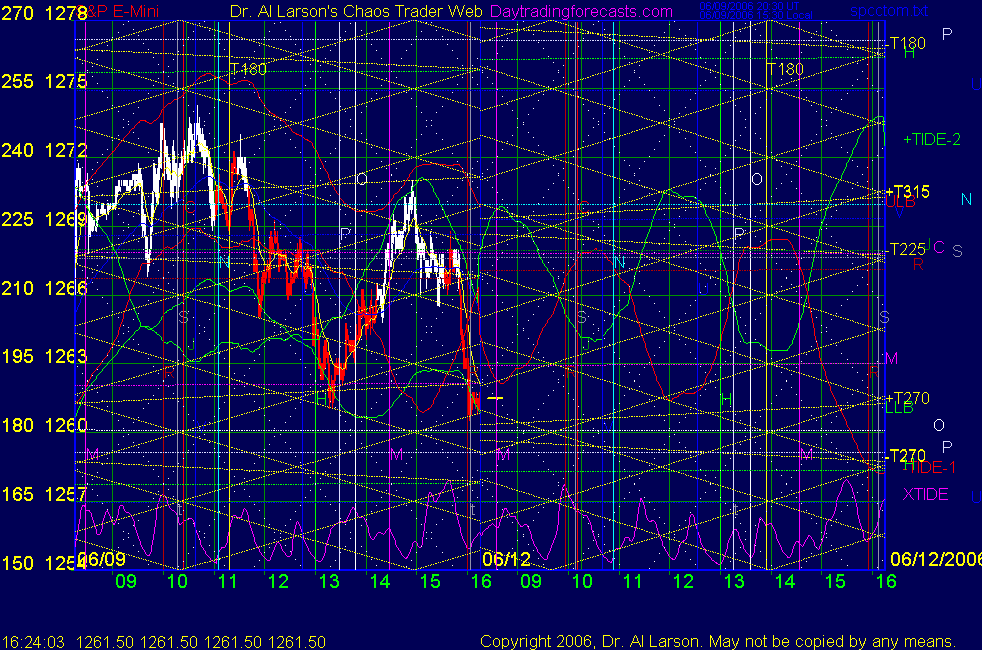Click the +TIDE-2 curve legend label
This screenshot has width=982, height=650.
click(932, 139)
